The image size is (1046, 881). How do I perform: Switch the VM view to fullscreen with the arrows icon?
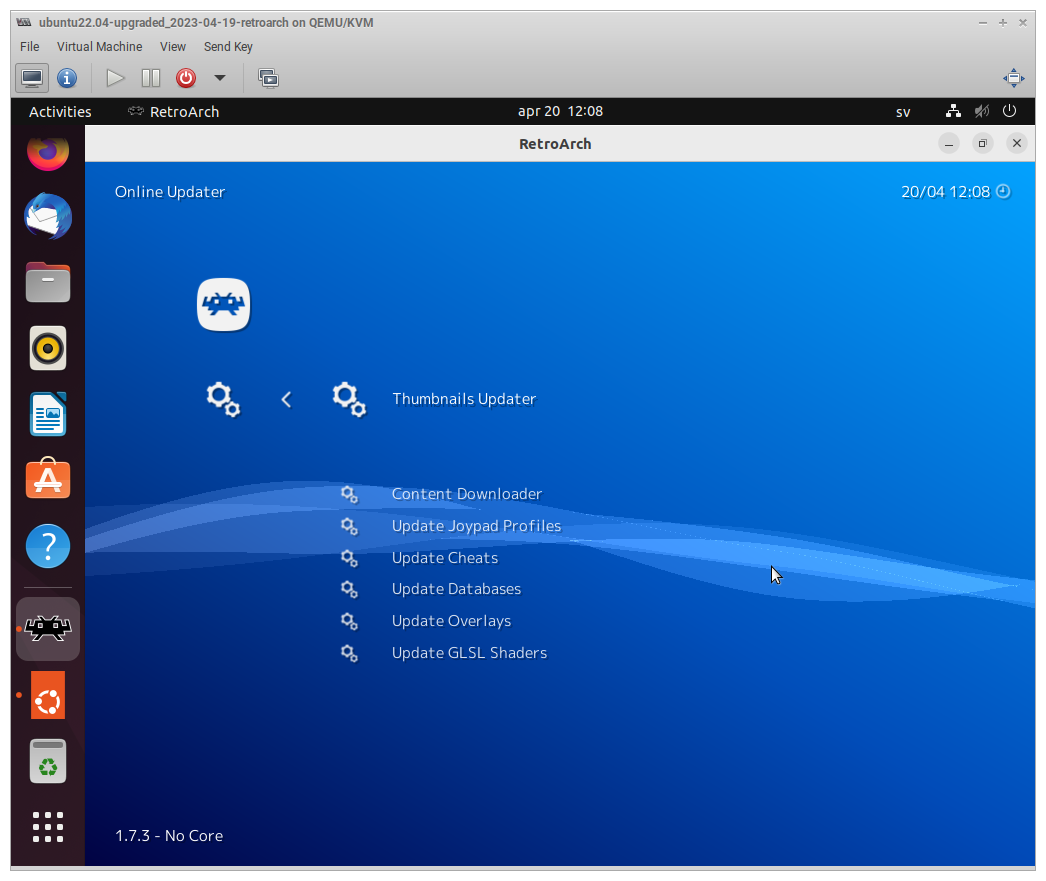pos(1013,78)
